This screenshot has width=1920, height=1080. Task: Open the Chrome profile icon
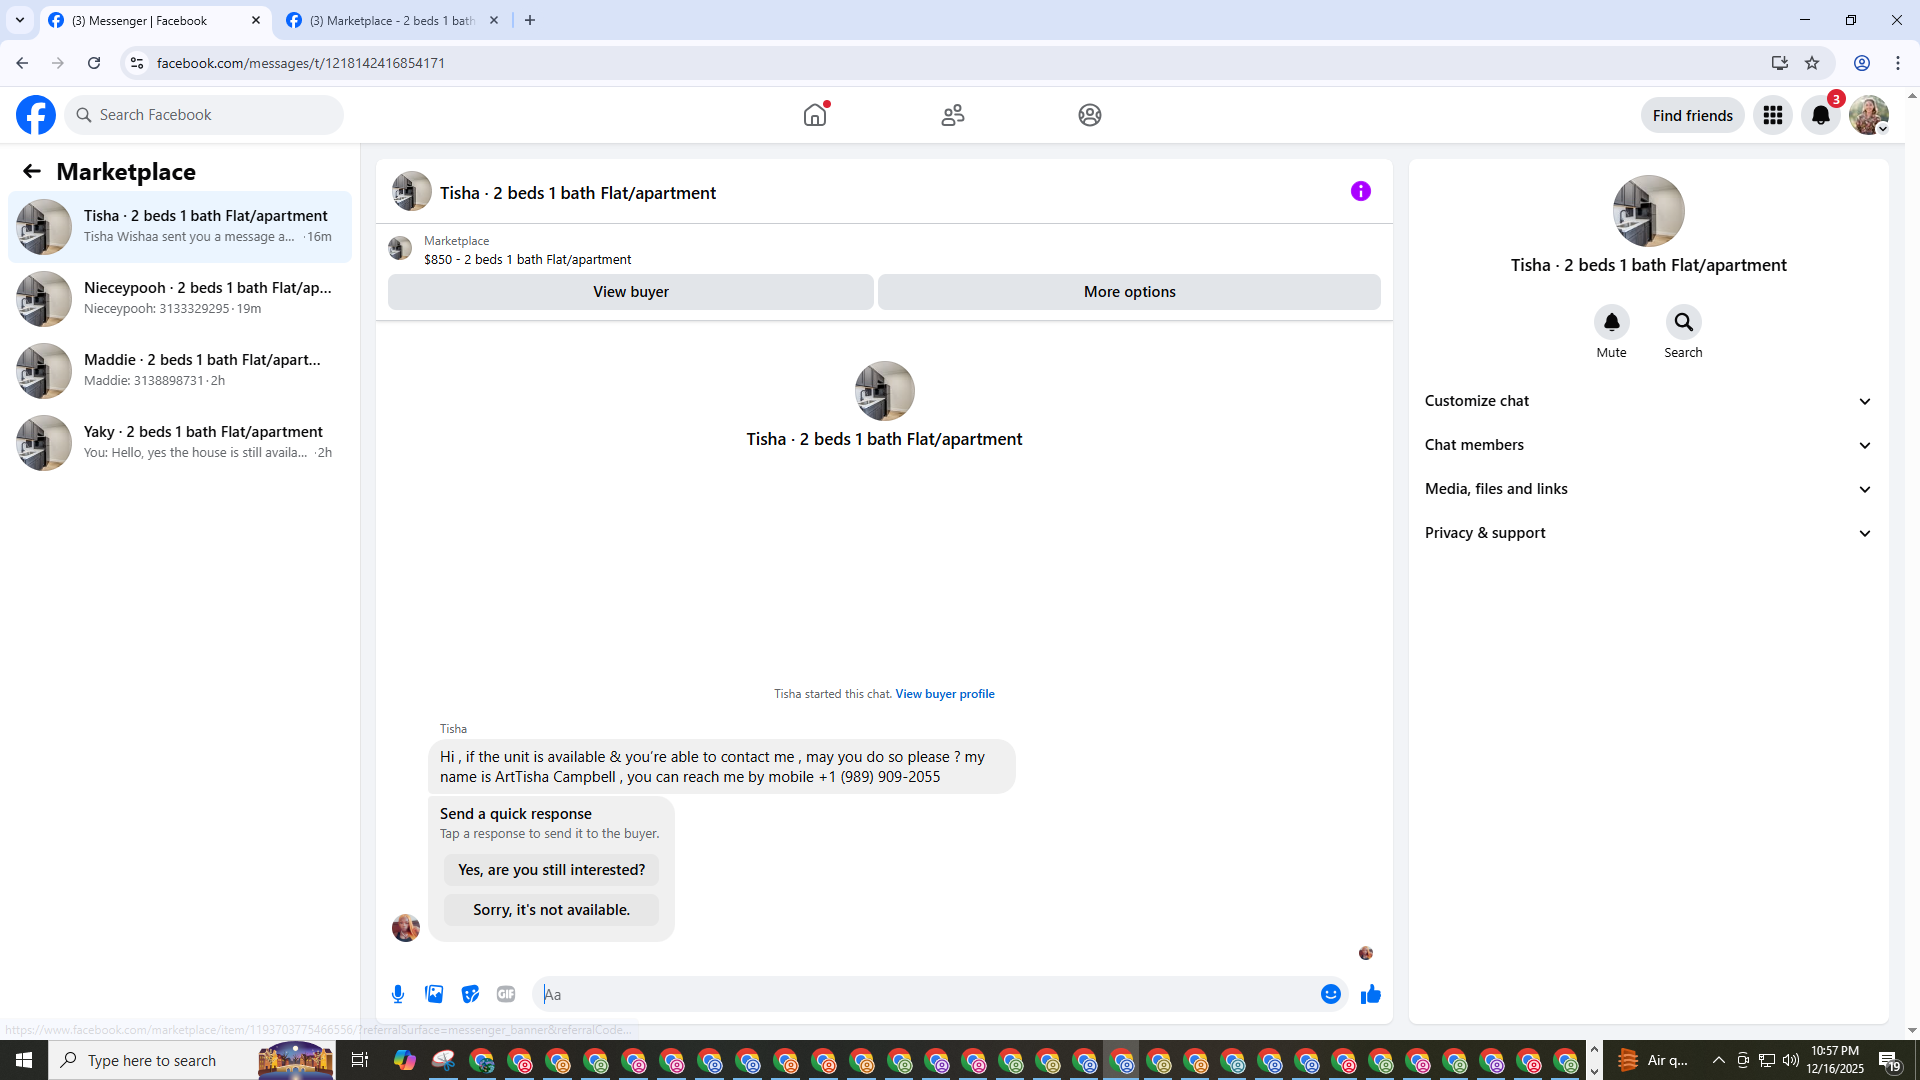coord(1862,63)
